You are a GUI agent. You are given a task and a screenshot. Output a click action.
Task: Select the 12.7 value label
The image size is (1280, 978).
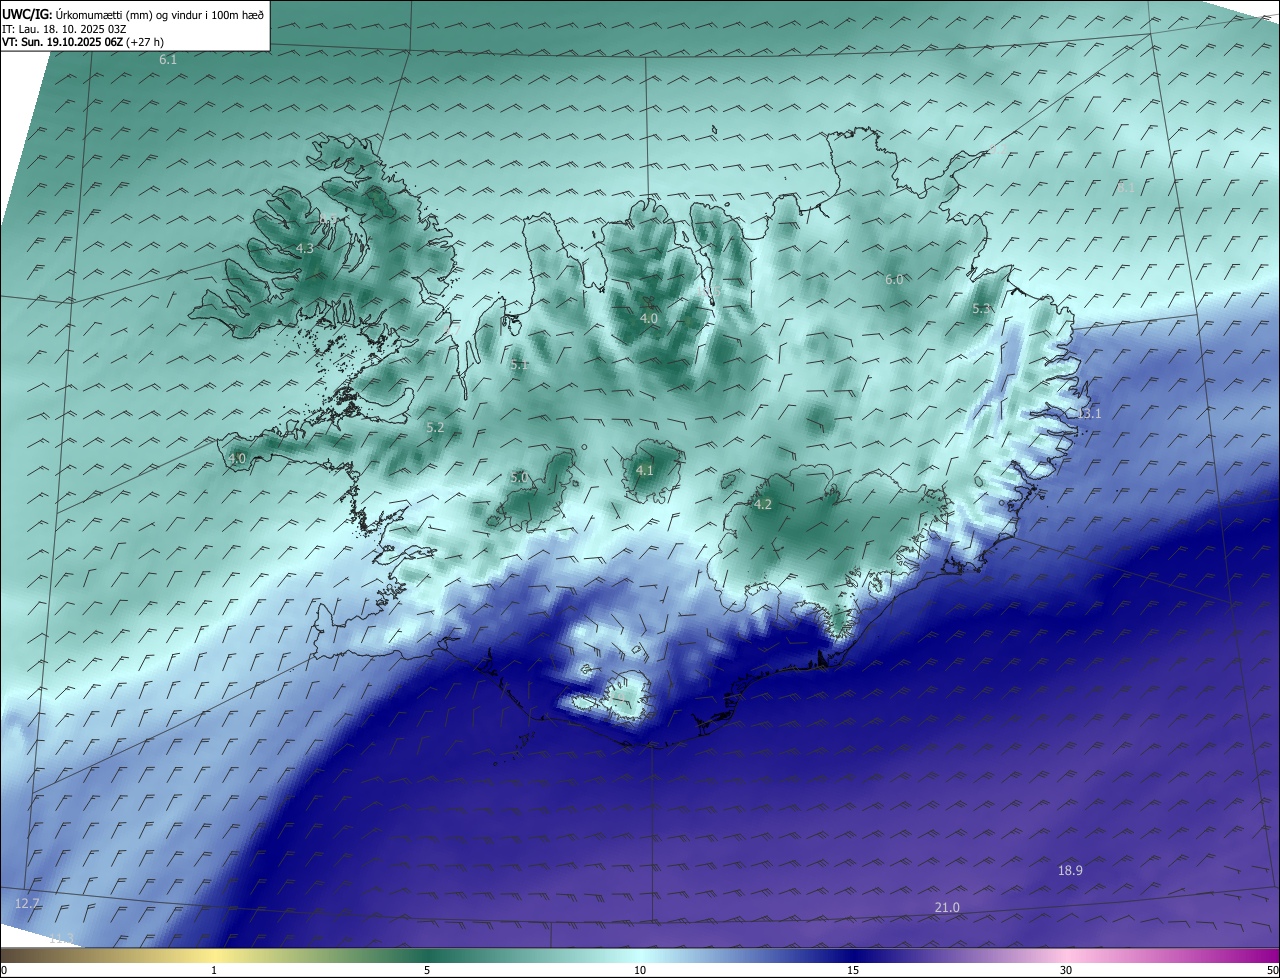coord(27,904)
